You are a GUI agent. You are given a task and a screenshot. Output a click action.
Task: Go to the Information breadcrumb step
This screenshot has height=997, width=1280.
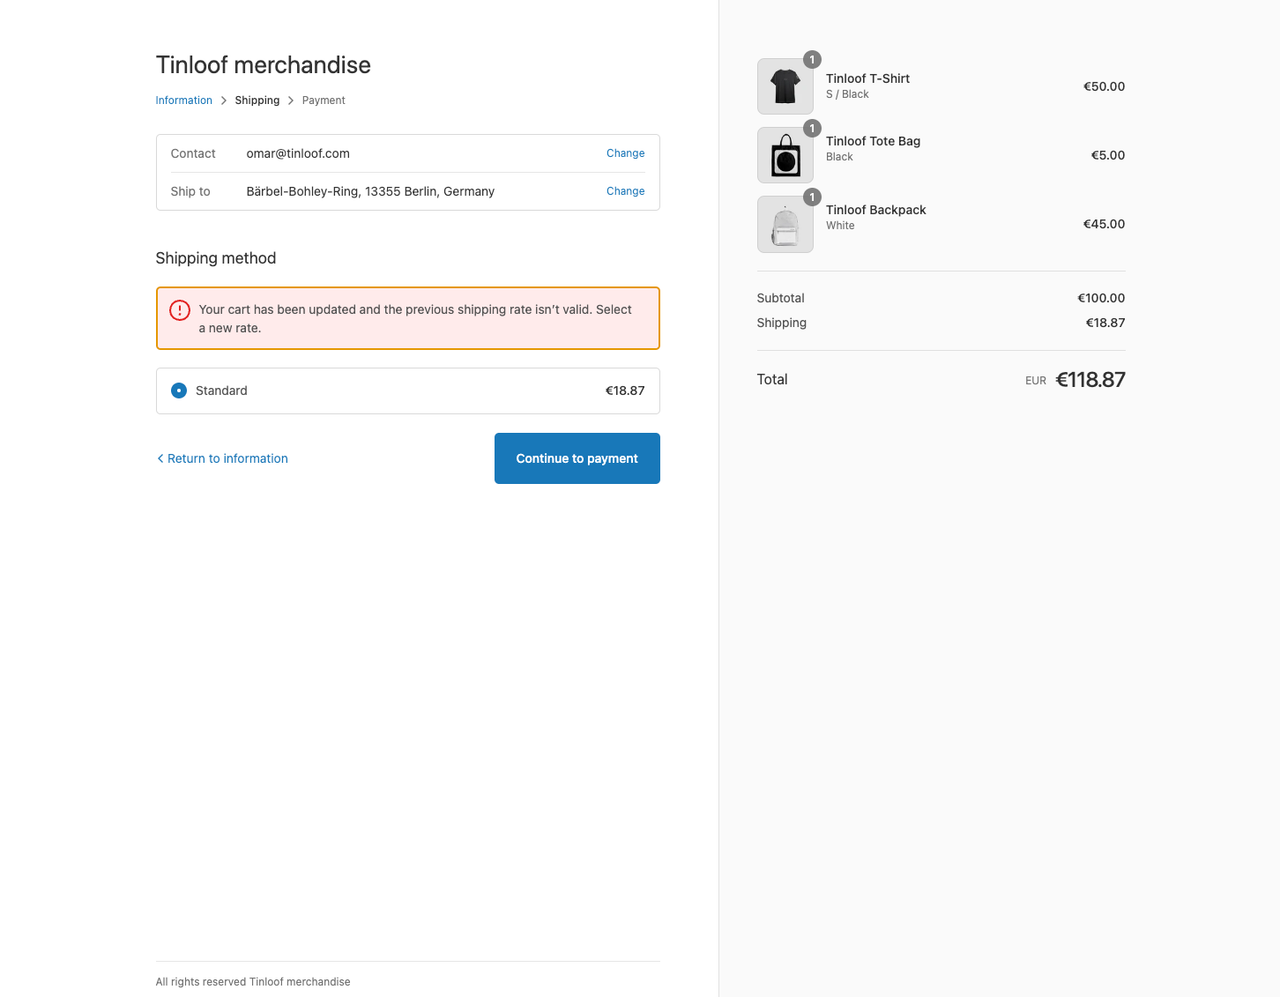184,100
